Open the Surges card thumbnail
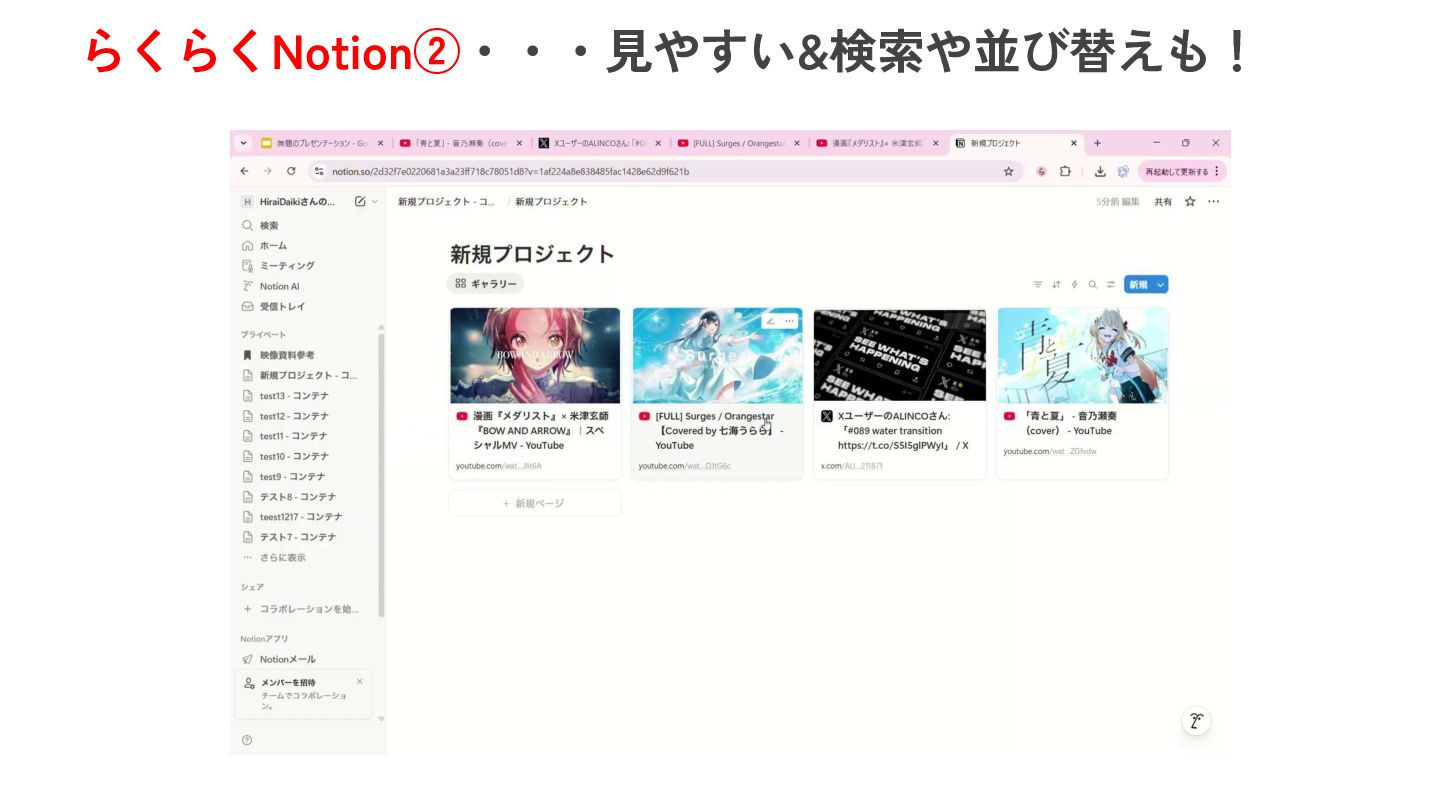The width and height of the screenshot is (1440, 810). (x=717, y=355)
